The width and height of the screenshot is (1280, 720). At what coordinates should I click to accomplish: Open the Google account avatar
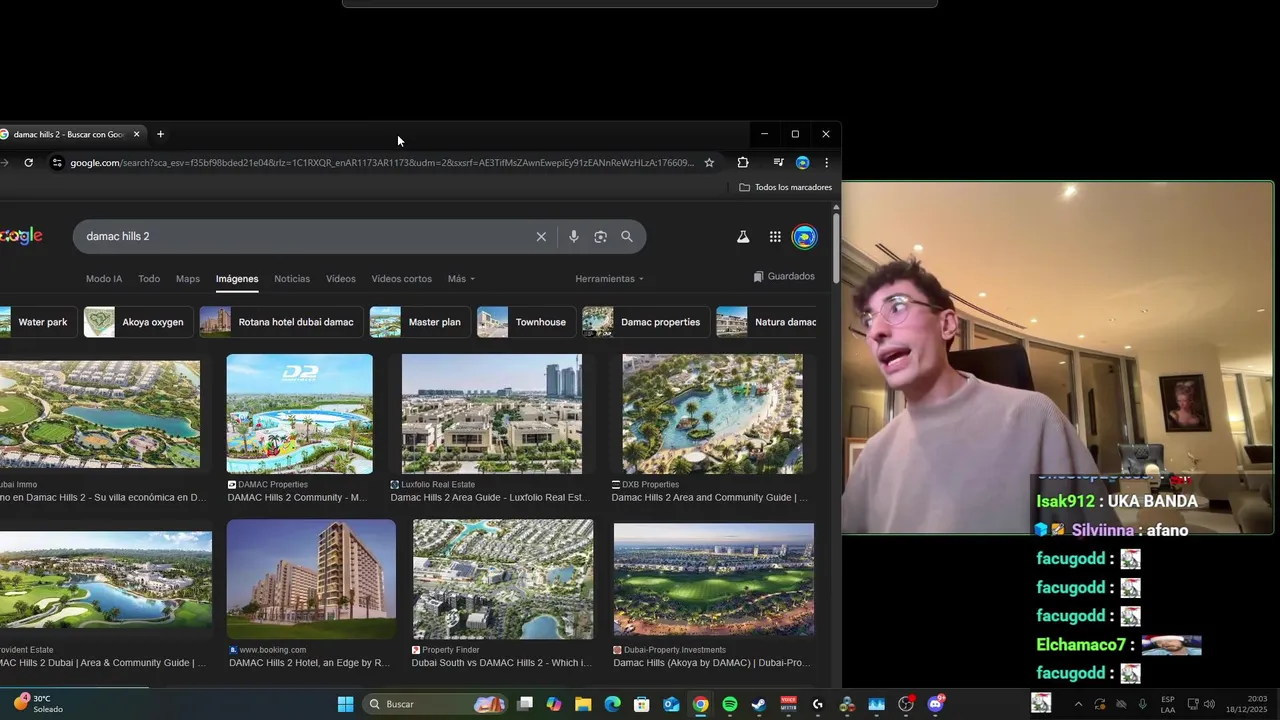coord(804,237)
